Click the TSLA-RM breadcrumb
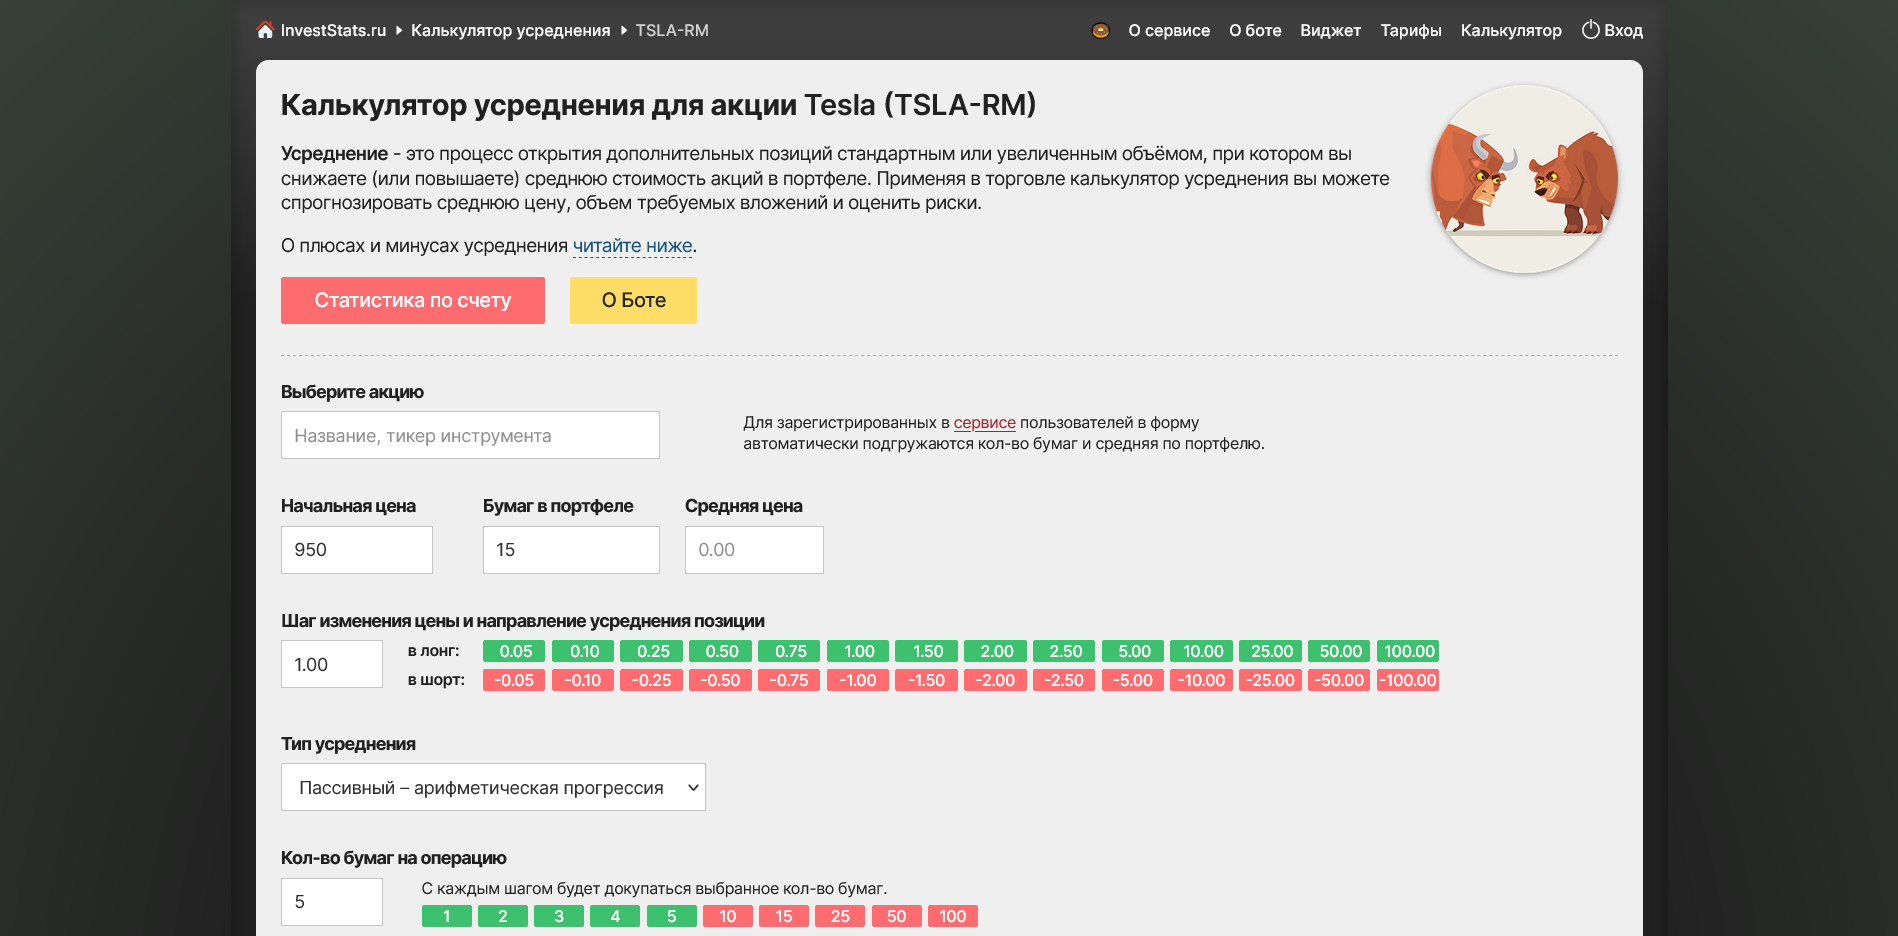1898x936 pixels. click(672, 30)
